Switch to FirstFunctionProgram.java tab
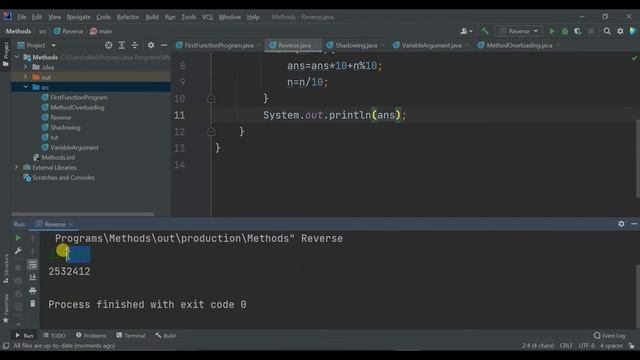Viewport: 640px width, 360px height. tap(218, 45)
